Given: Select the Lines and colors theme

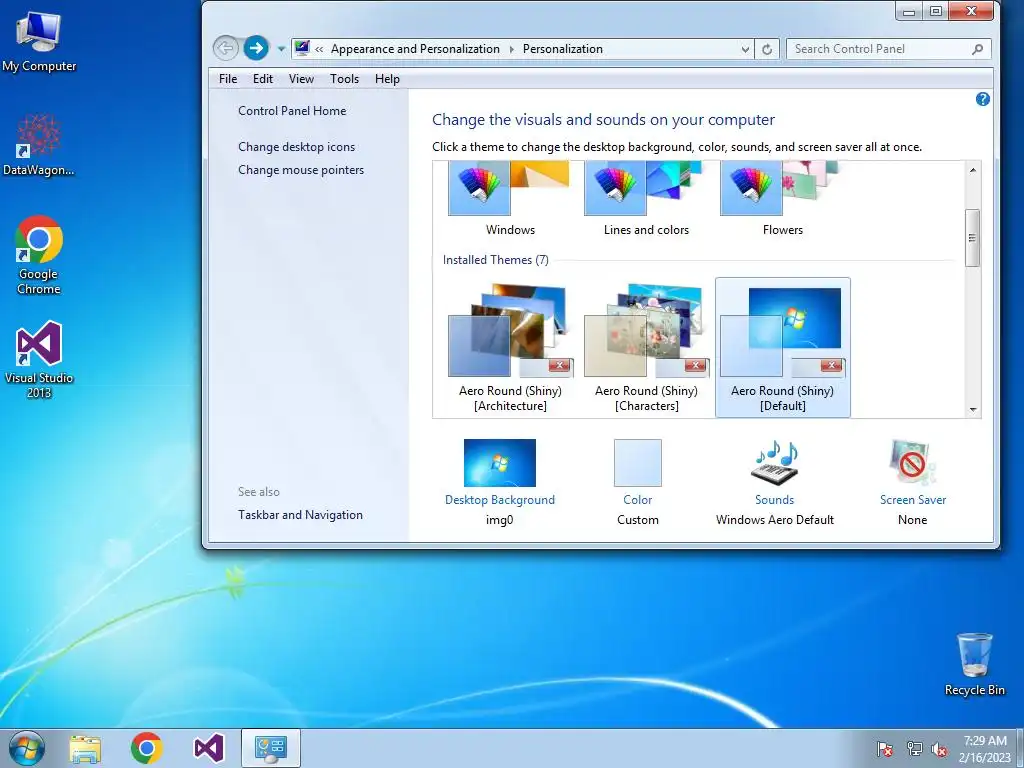Looking at the screenshot, I should [646, 199].
